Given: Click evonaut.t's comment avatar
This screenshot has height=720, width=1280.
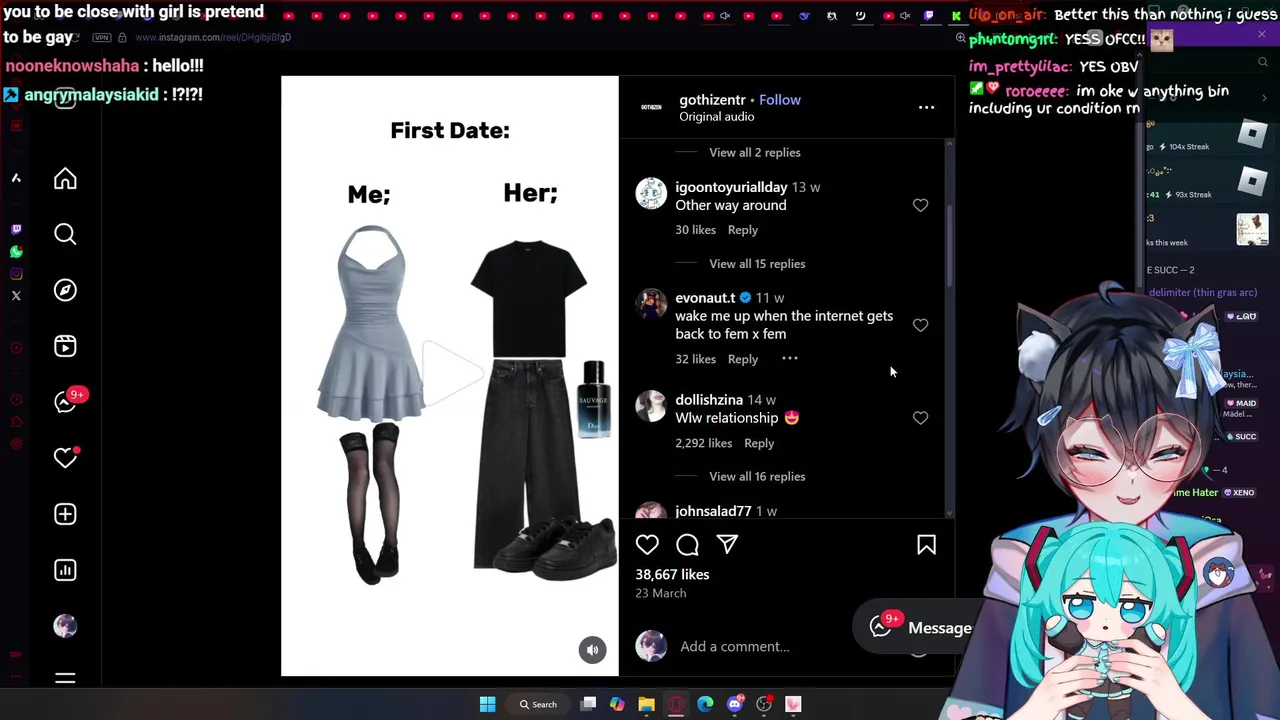Looking at the screenshot, I should 651,304.
